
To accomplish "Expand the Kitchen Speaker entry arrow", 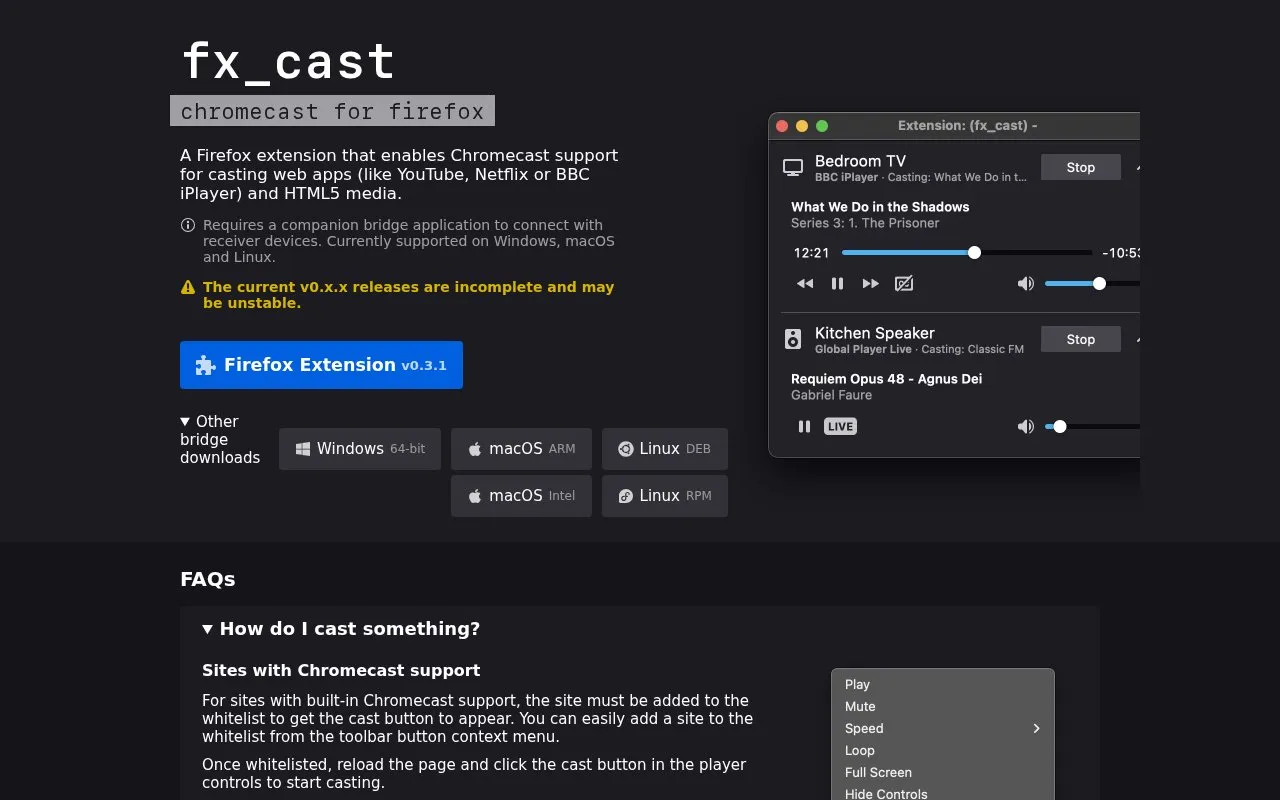I will coord(1138,340).
